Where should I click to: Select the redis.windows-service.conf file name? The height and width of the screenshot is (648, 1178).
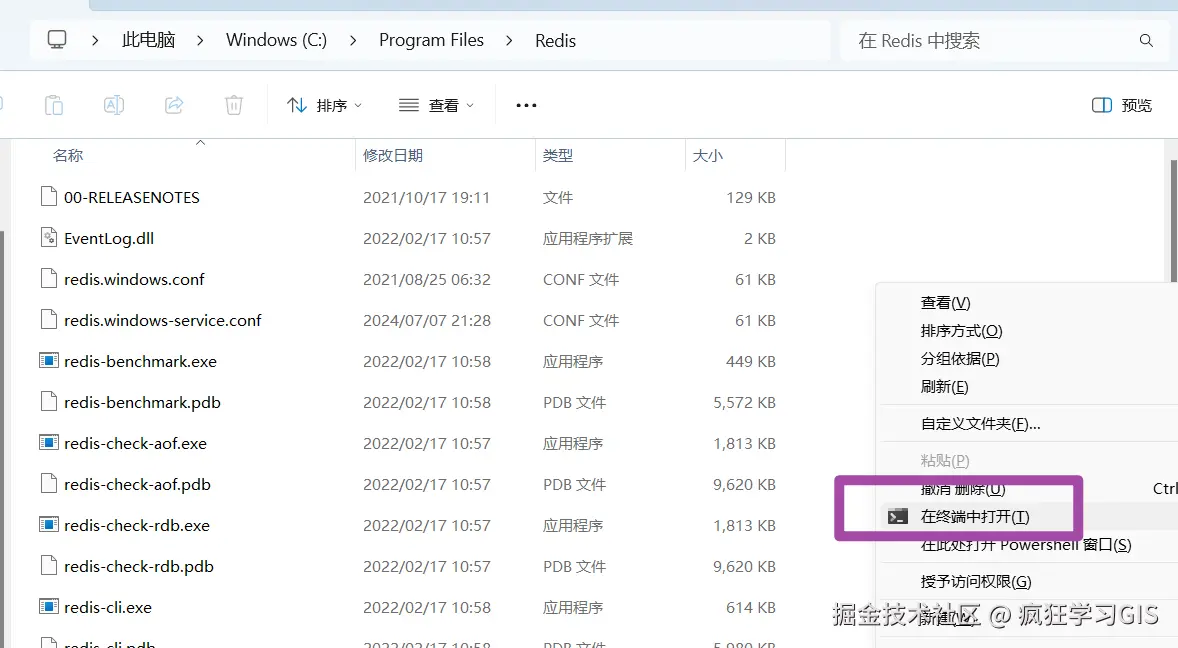pos(162,321)
